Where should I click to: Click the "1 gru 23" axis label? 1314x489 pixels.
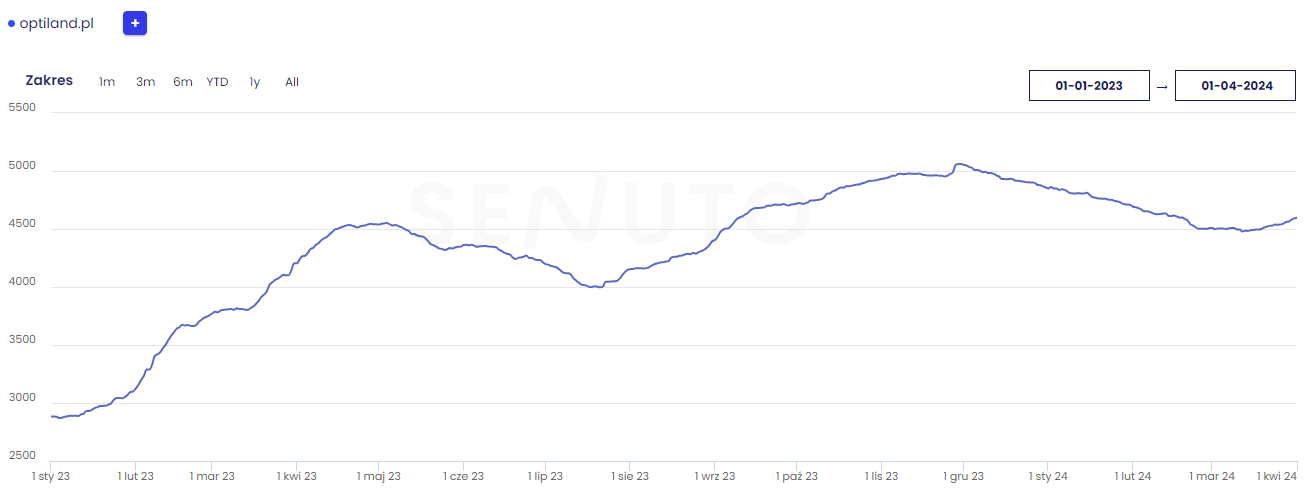[x=964, y=477]
